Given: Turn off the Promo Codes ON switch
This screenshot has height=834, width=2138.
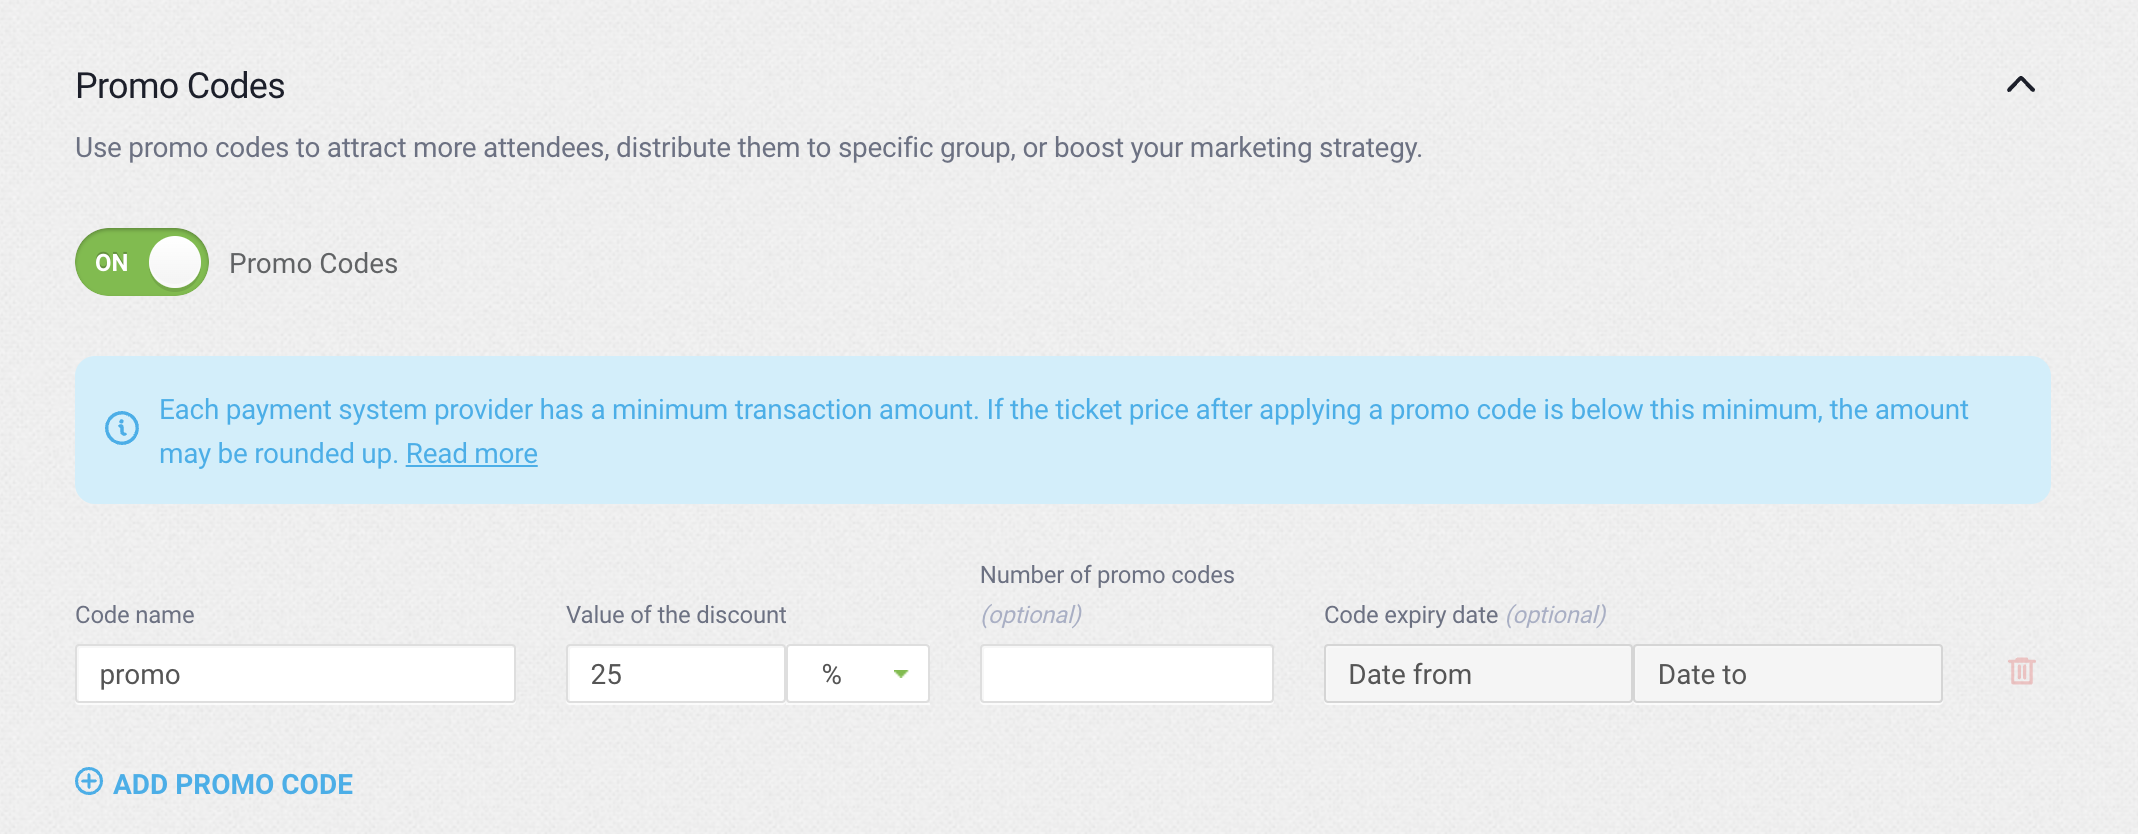Looking at the screenshot, I should [142, 263].
